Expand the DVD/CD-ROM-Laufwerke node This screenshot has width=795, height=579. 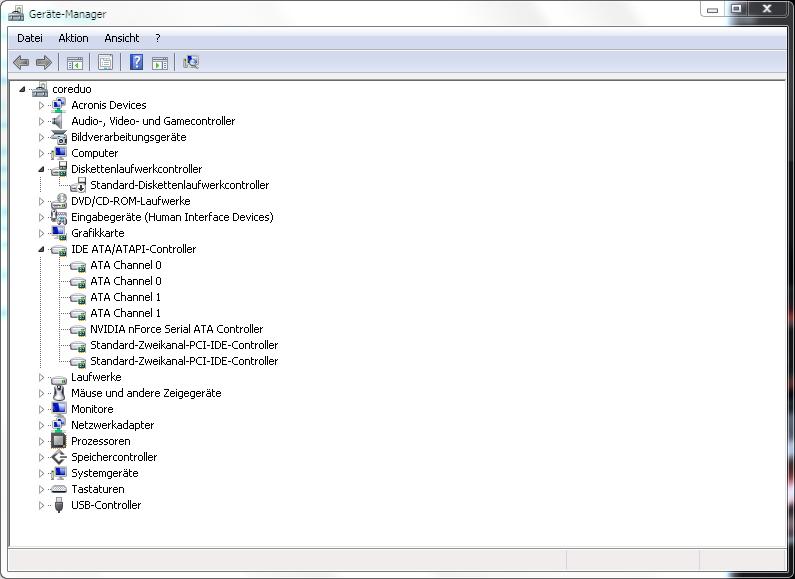41,201
